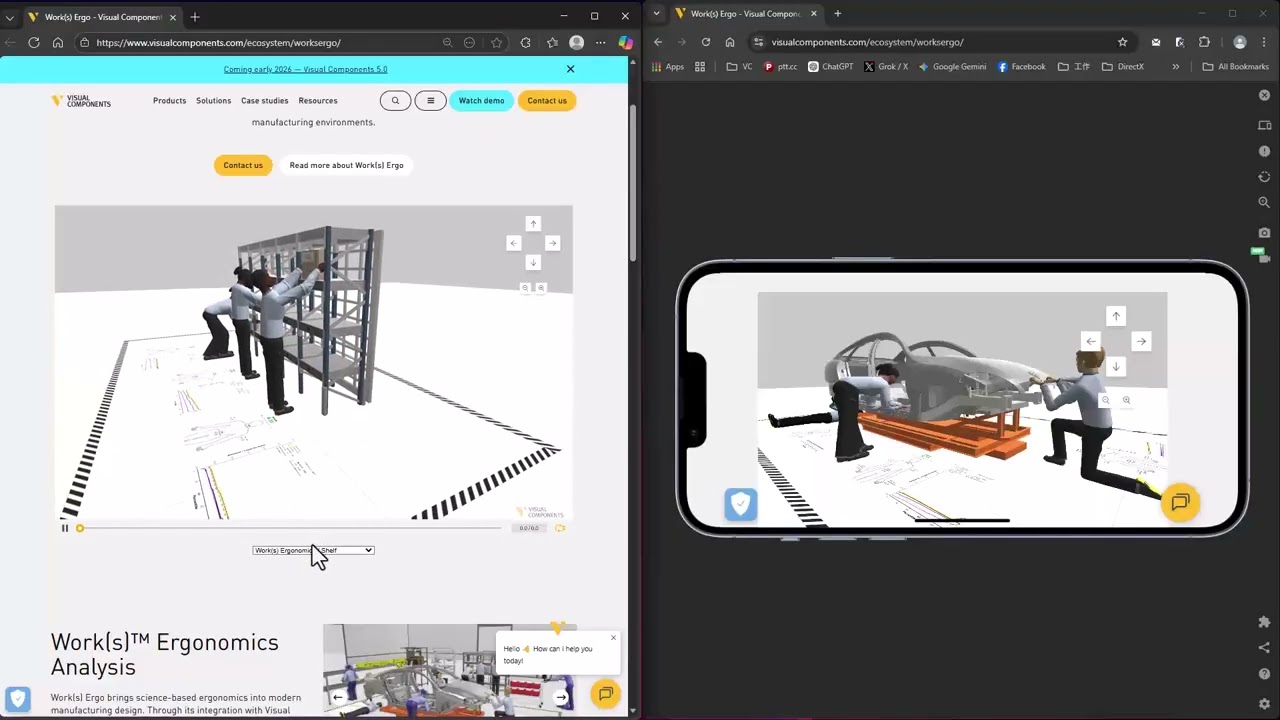Pause the 3D simulation playback
Viewport: 1280px width, 720px height.
65,528
